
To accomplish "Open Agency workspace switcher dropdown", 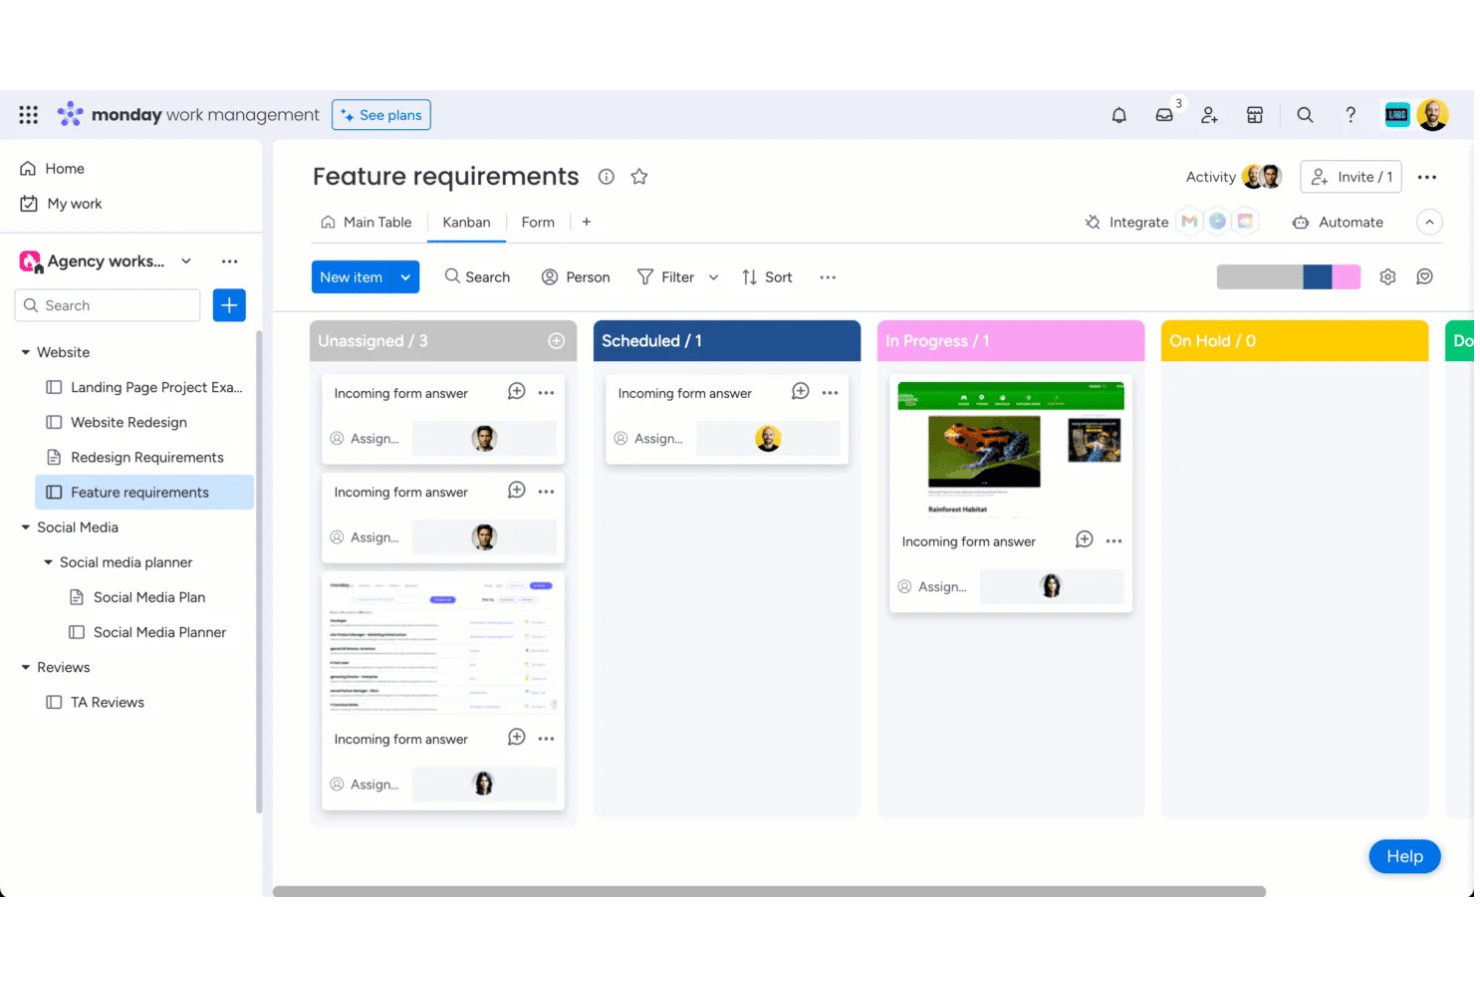I will (186, 261).
